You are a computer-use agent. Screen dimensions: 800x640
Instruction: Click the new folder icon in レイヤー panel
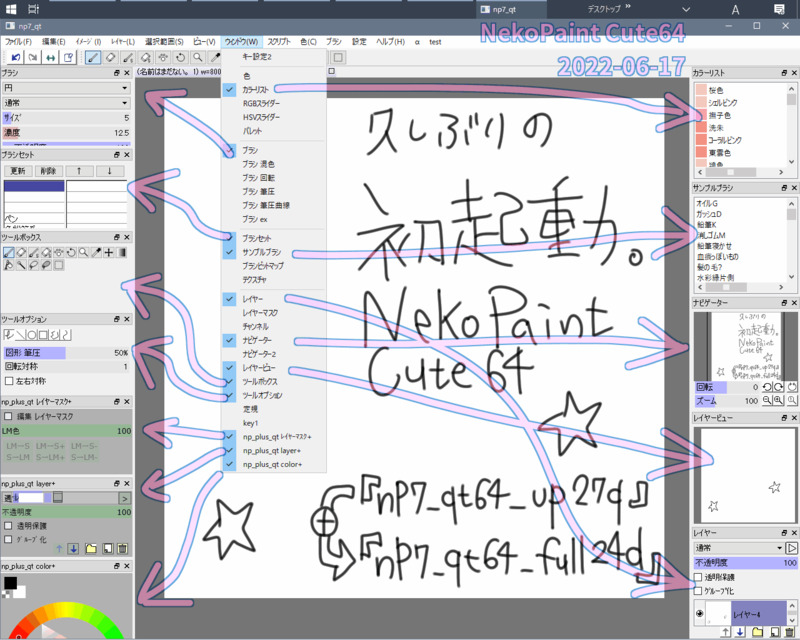[758, 632]
